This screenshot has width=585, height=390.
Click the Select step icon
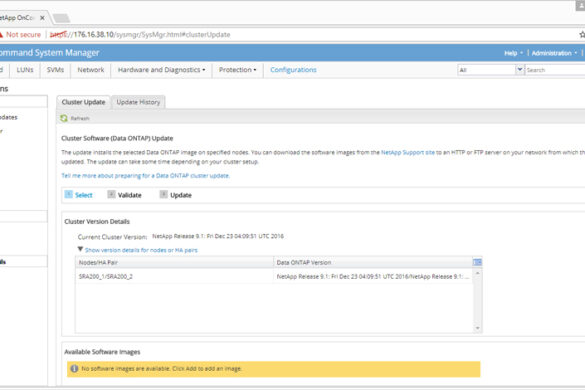coord(68,194)
